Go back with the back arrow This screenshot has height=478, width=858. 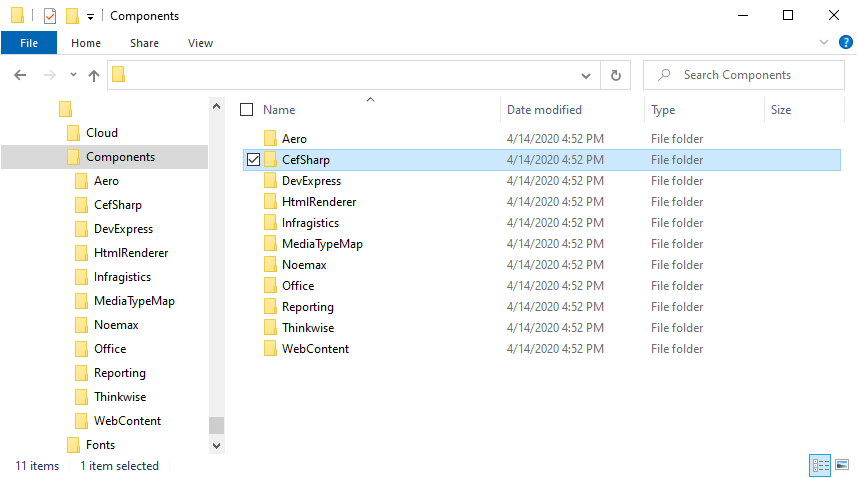pos(20,75)
